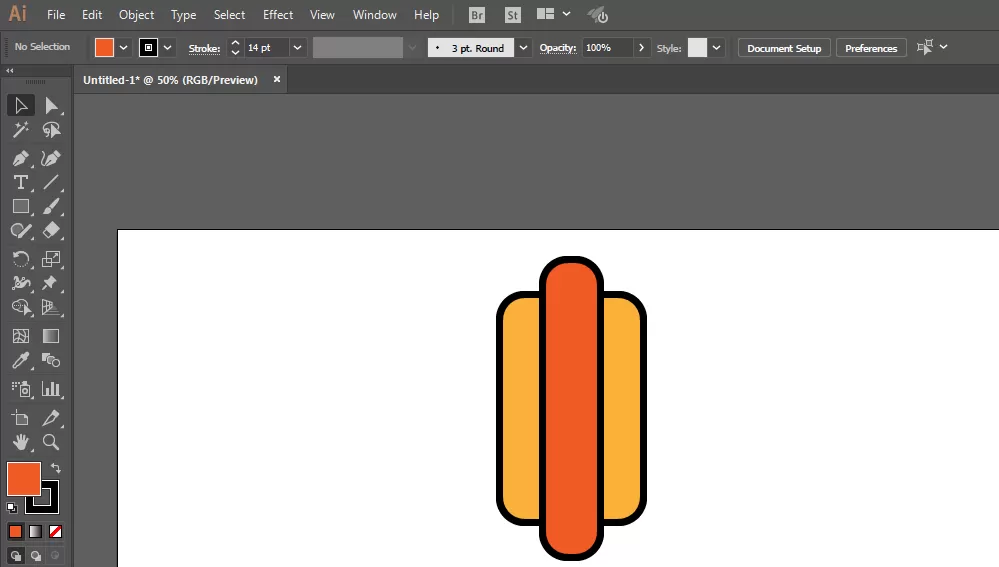Open the Effect menu

coord(278,15)
